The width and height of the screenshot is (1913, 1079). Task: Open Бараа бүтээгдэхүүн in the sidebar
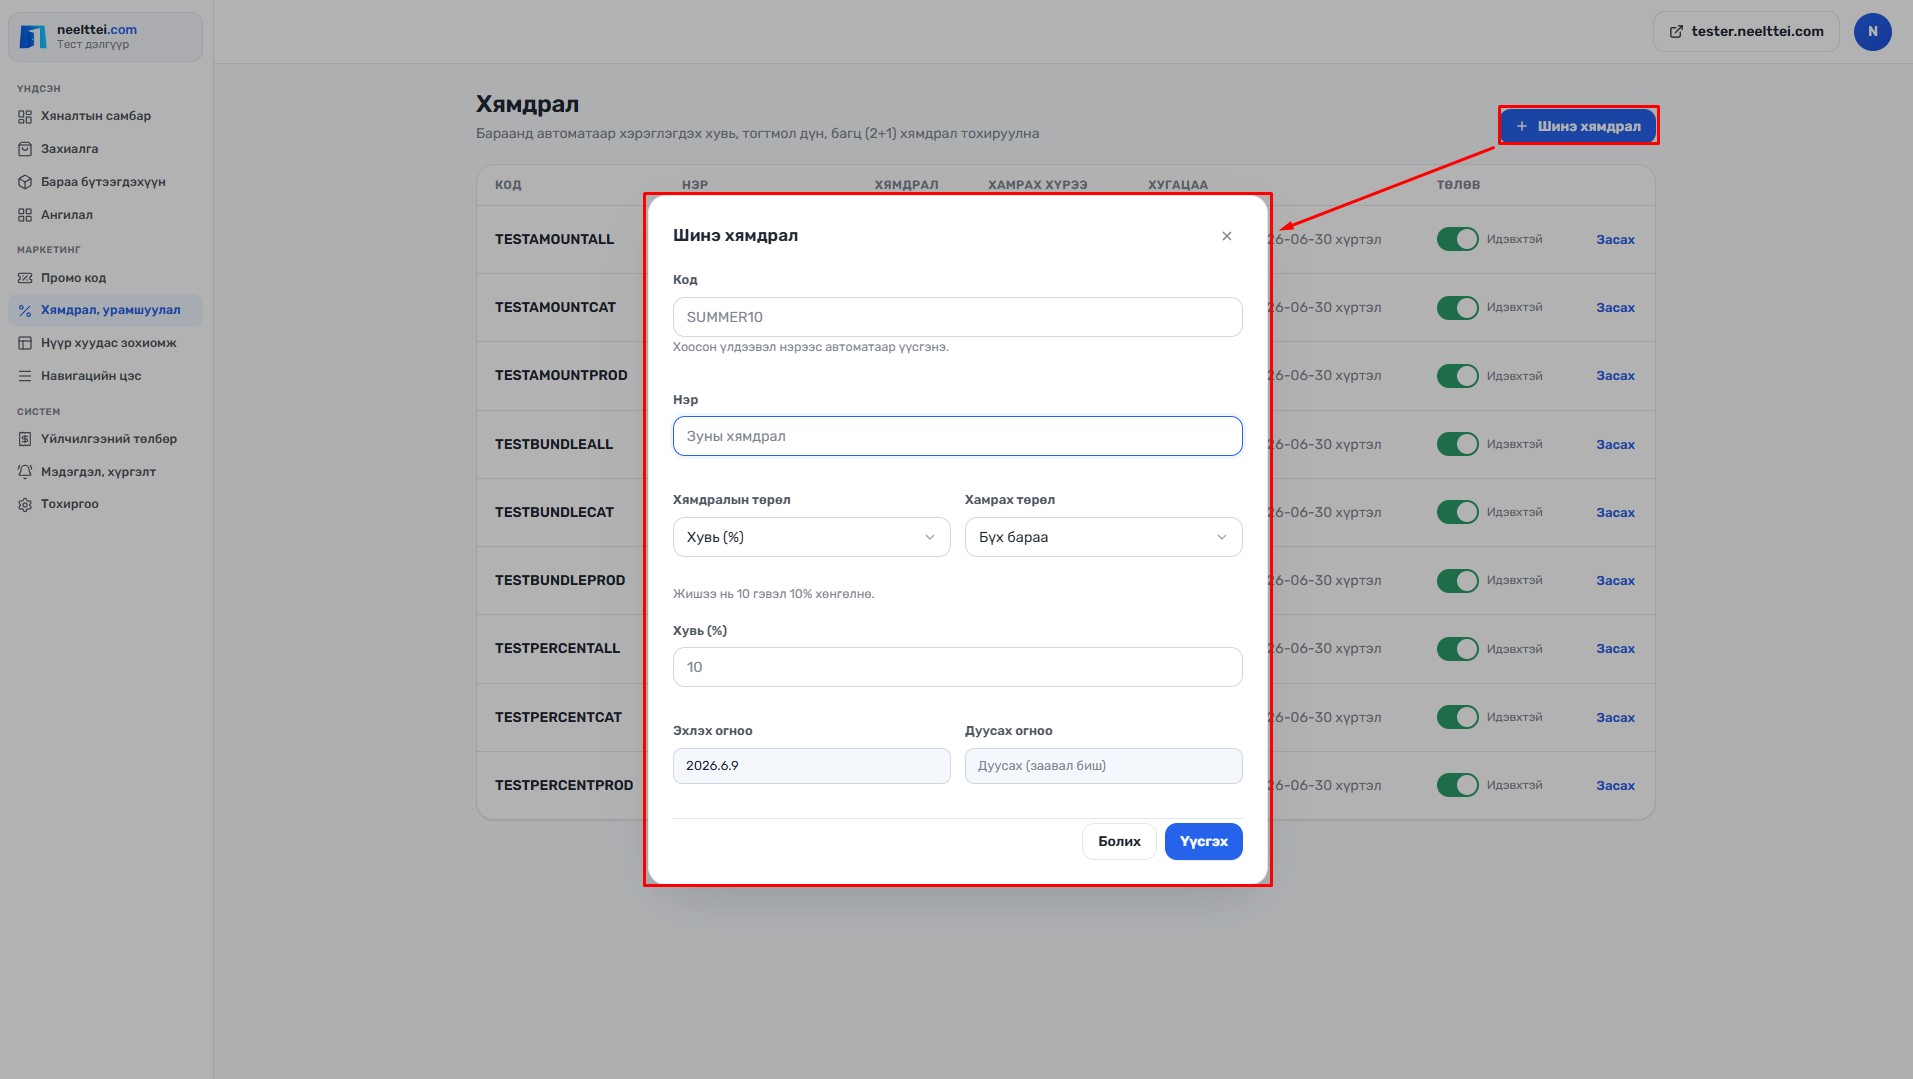click(x=105, y=182)
